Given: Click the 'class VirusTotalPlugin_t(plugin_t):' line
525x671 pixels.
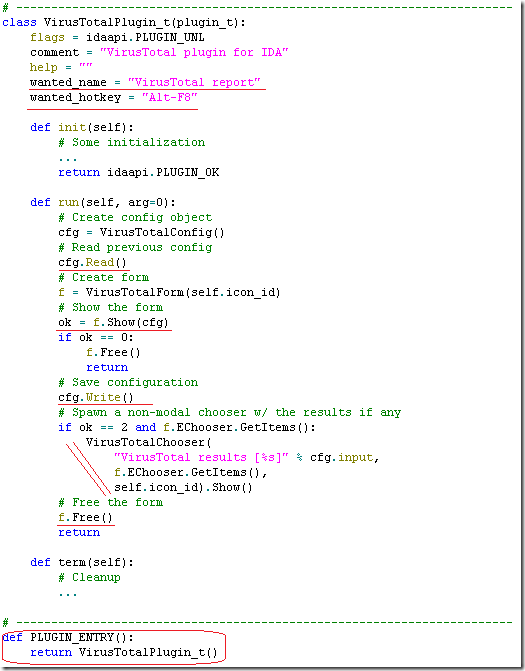Looking at the screenshot, I should coord(124,22).
